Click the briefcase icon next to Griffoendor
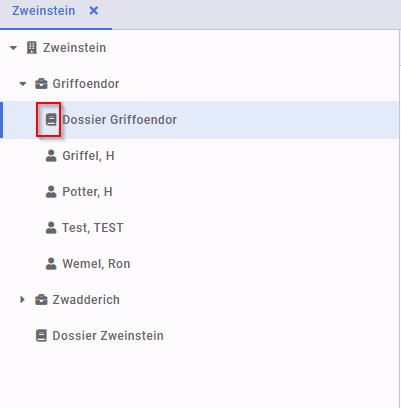The width and height of the screenshot is (401, 408). pos(41,84)
